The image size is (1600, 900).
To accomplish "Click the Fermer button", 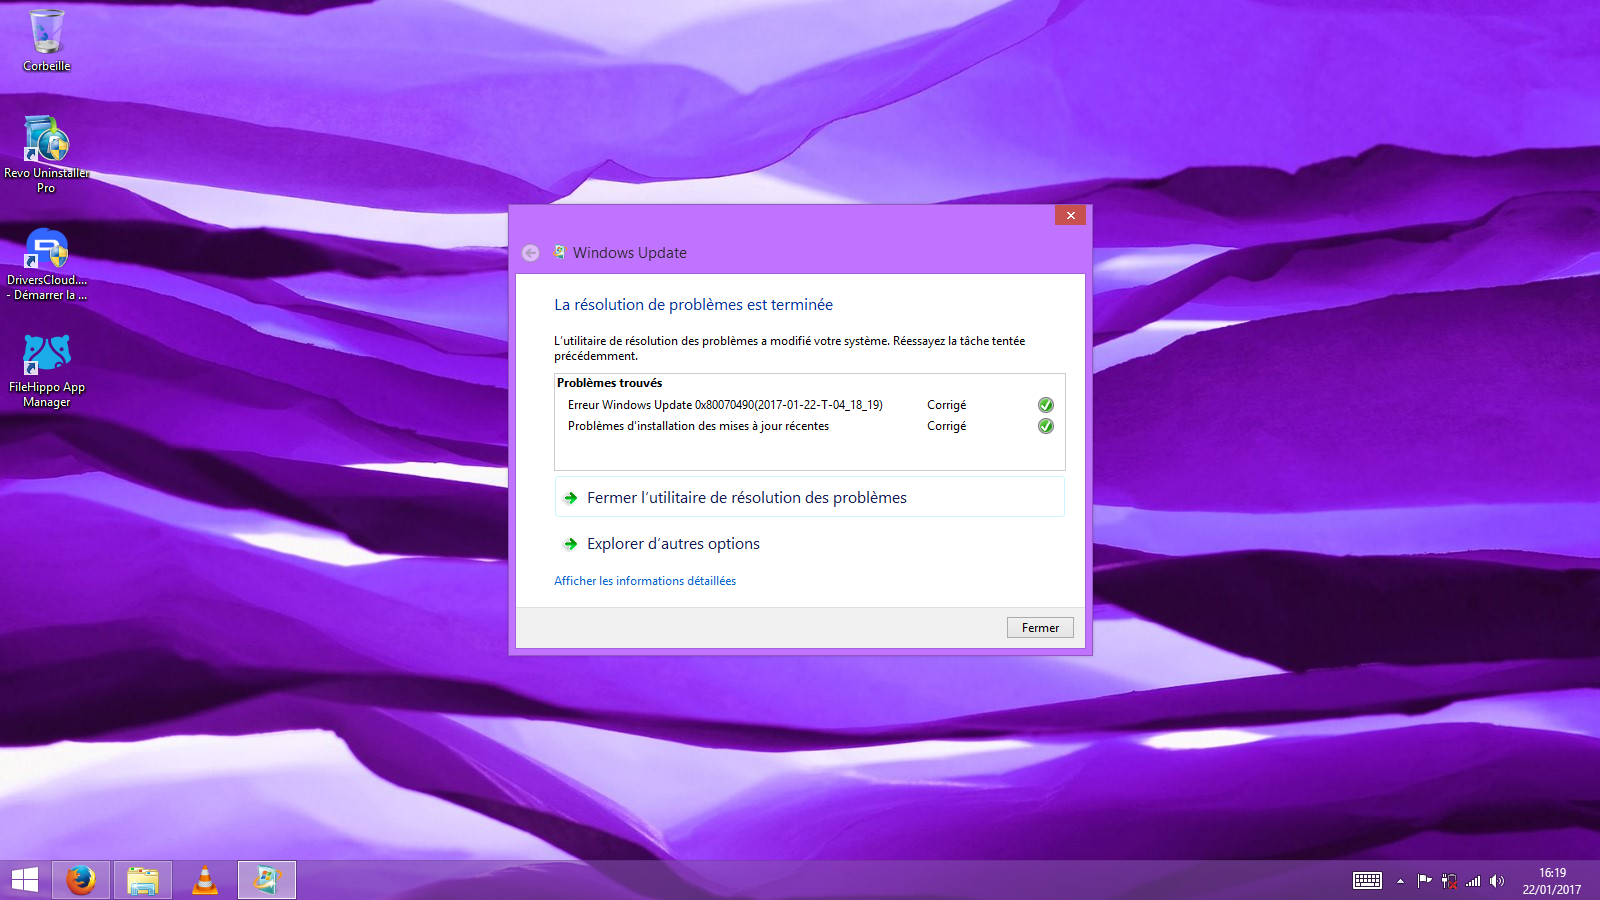I will (1040, 628).
